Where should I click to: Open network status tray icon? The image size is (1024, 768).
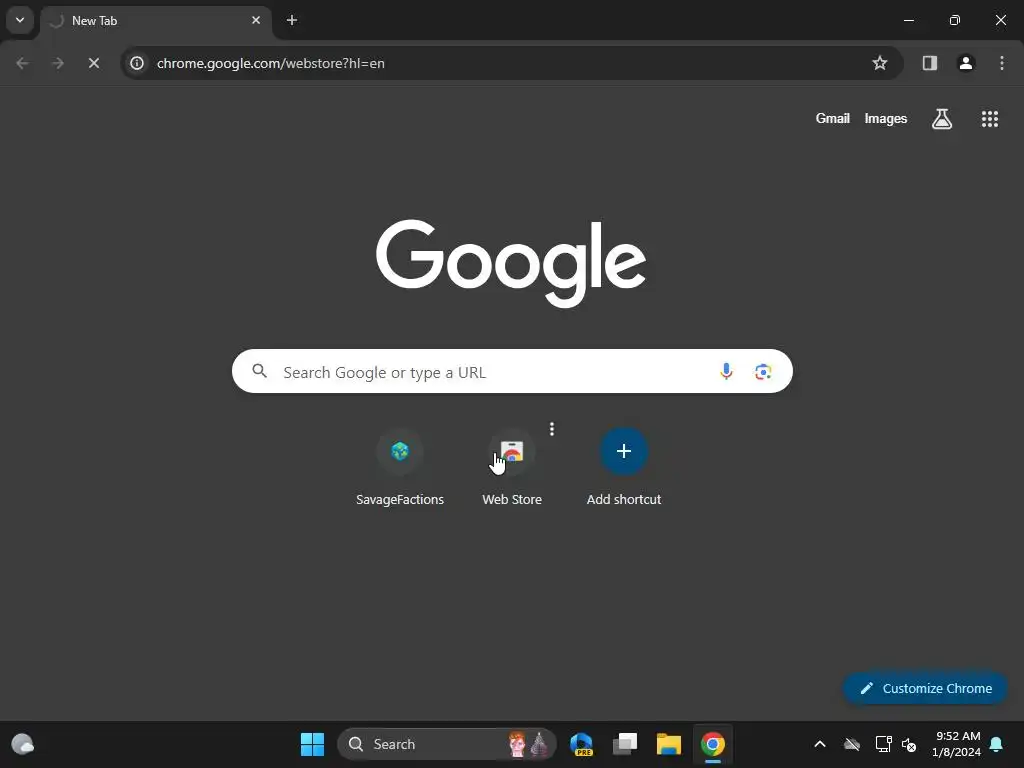pos(884,744)
